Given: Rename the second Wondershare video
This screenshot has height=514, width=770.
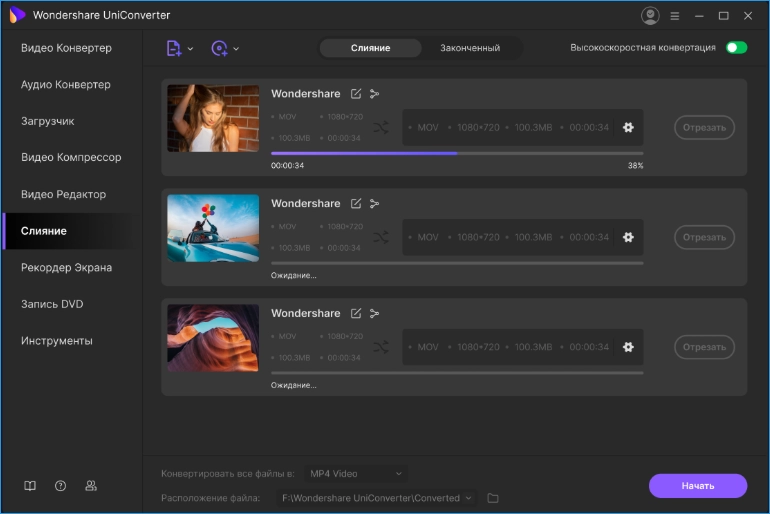Looking at the screenshot, I should (x=356, y=204).
